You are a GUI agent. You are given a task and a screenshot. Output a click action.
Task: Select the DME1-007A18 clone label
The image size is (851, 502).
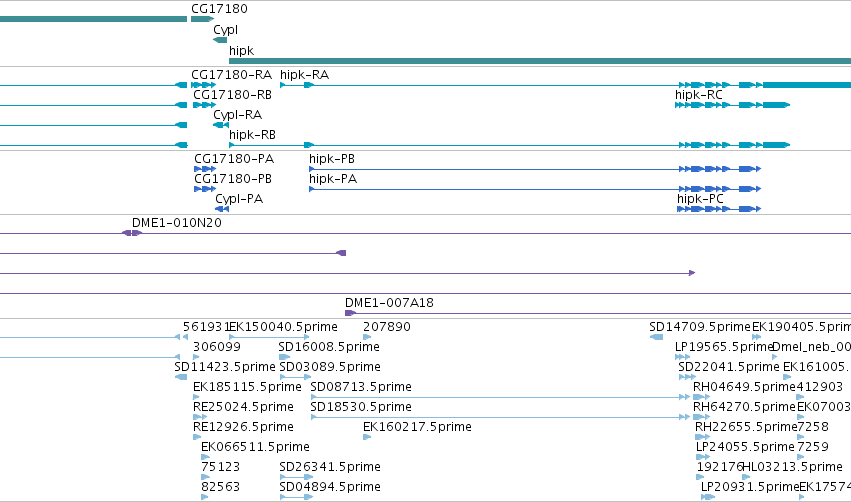point(389,303)
